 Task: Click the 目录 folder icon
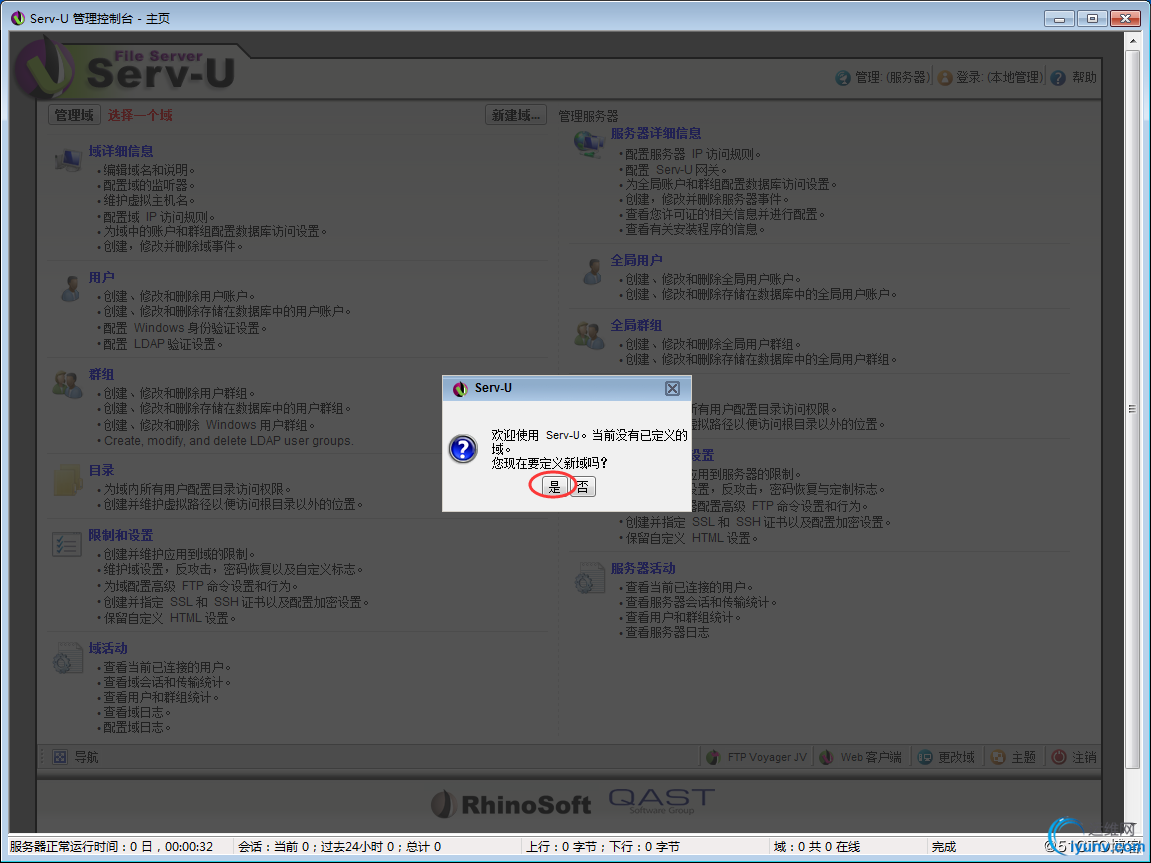pyautogui.click(x=68, y=481)
